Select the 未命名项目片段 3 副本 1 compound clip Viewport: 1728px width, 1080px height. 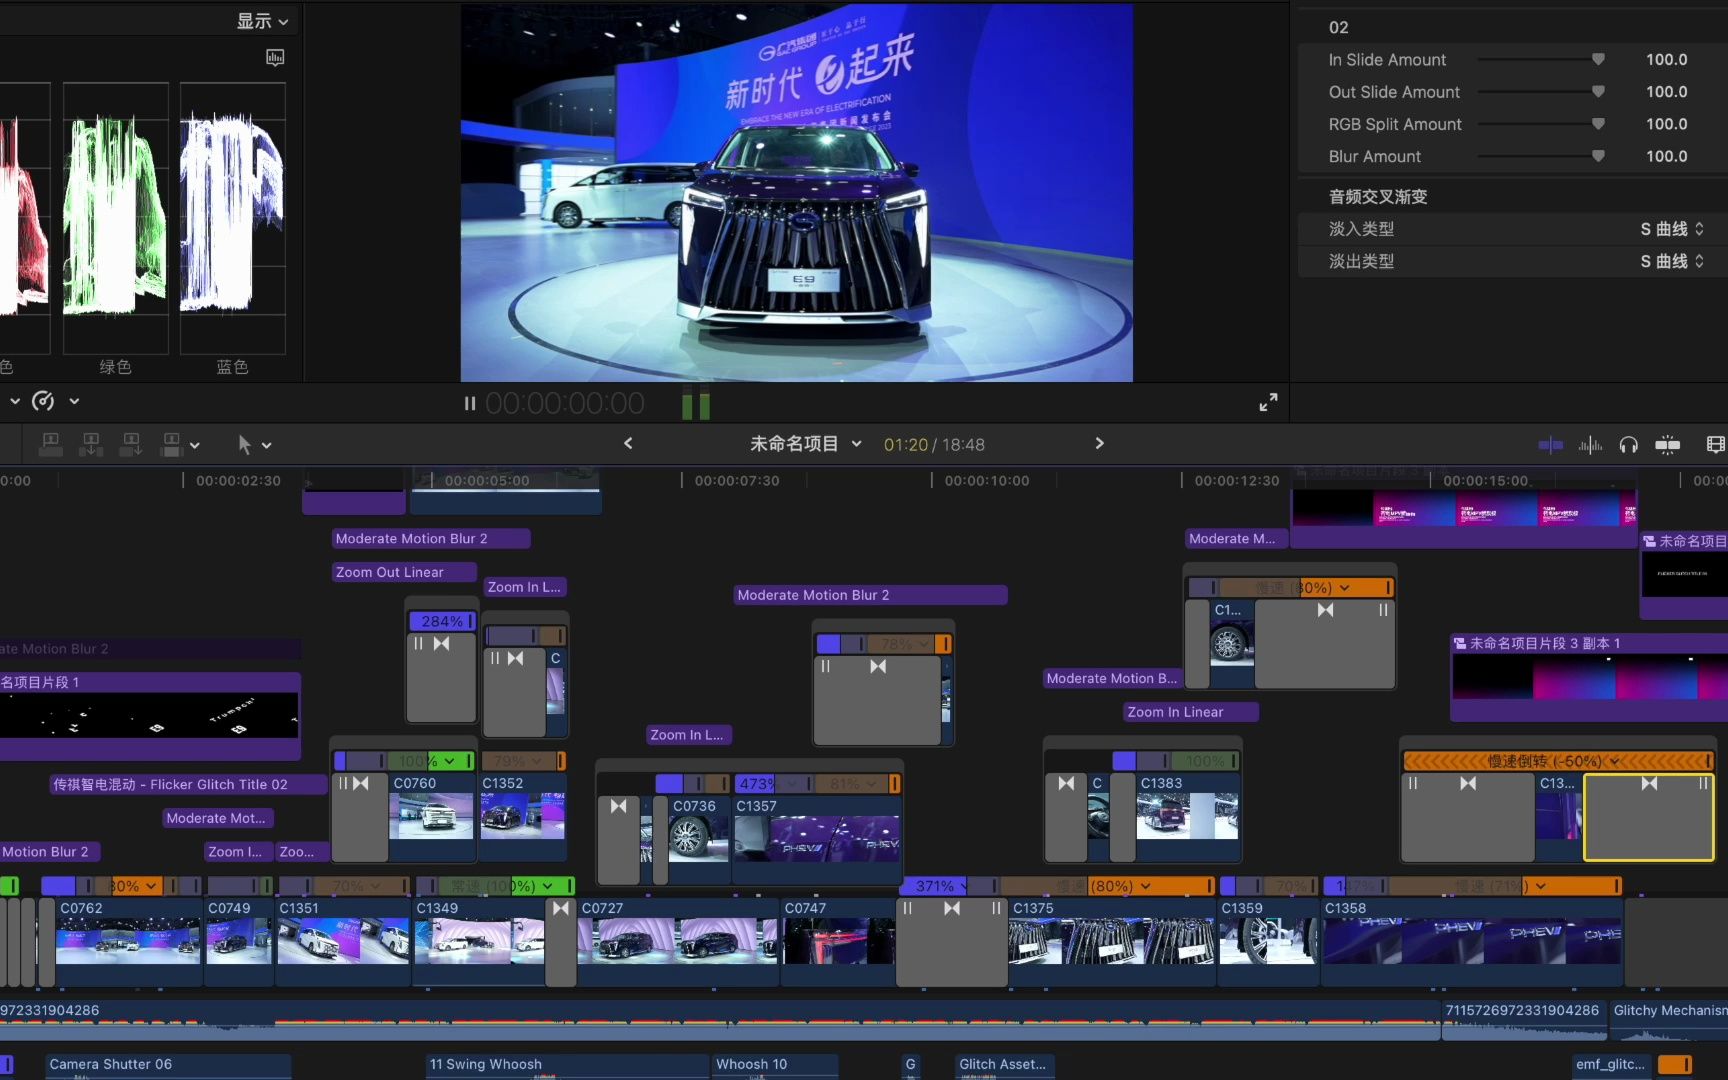(1589, 676)
